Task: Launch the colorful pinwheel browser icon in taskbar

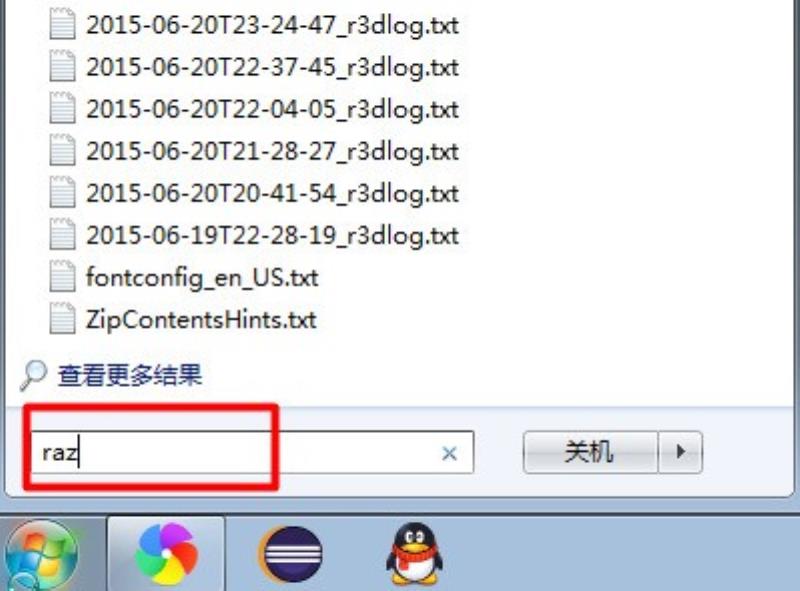Action: pyautogui.click(x=166, y=554)
